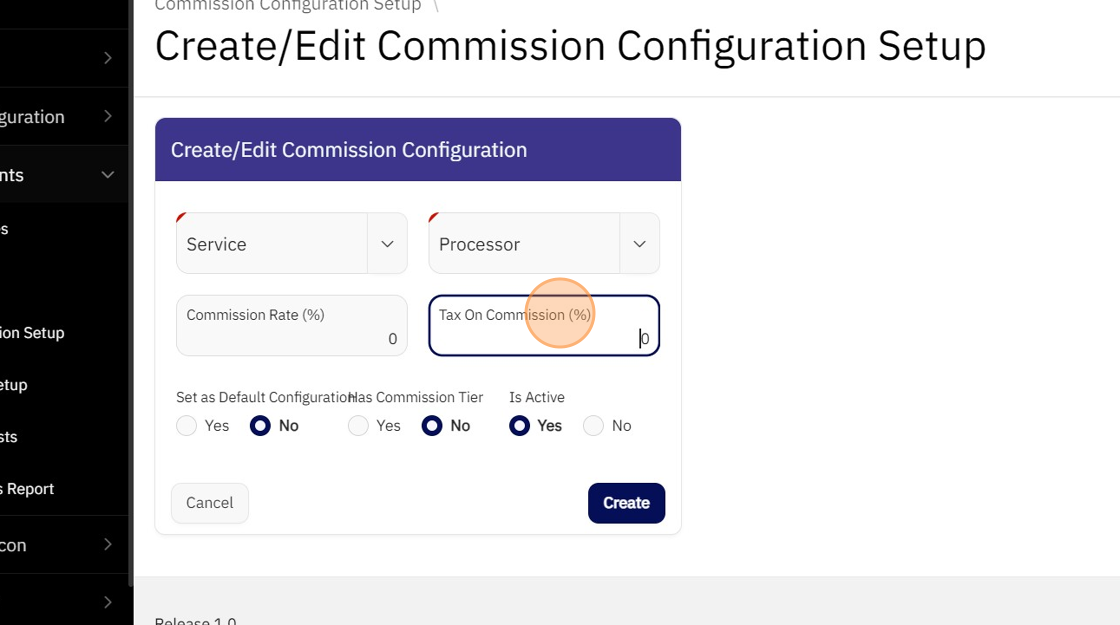The height and width of the screenshot is (625, 1120).
Task: Expand the sidebar item ending in 'con'
Action: click(x=107, y=545)
